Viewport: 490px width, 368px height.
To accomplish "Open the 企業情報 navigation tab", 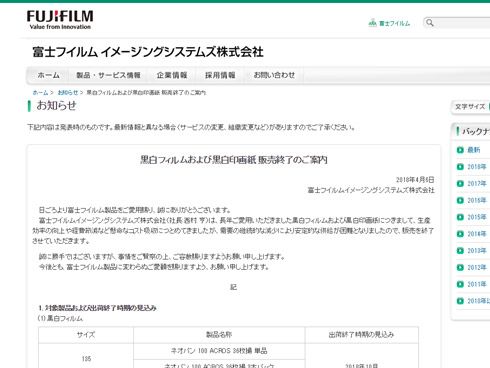I will pos(172,75).
